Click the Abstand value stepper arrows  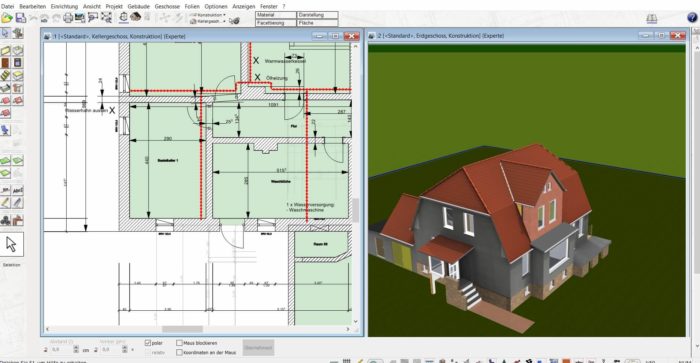(x=75, y=349)
